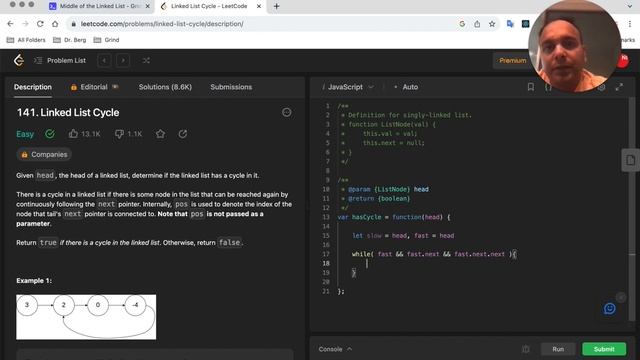Go to next problem arrow

point(123,60)
